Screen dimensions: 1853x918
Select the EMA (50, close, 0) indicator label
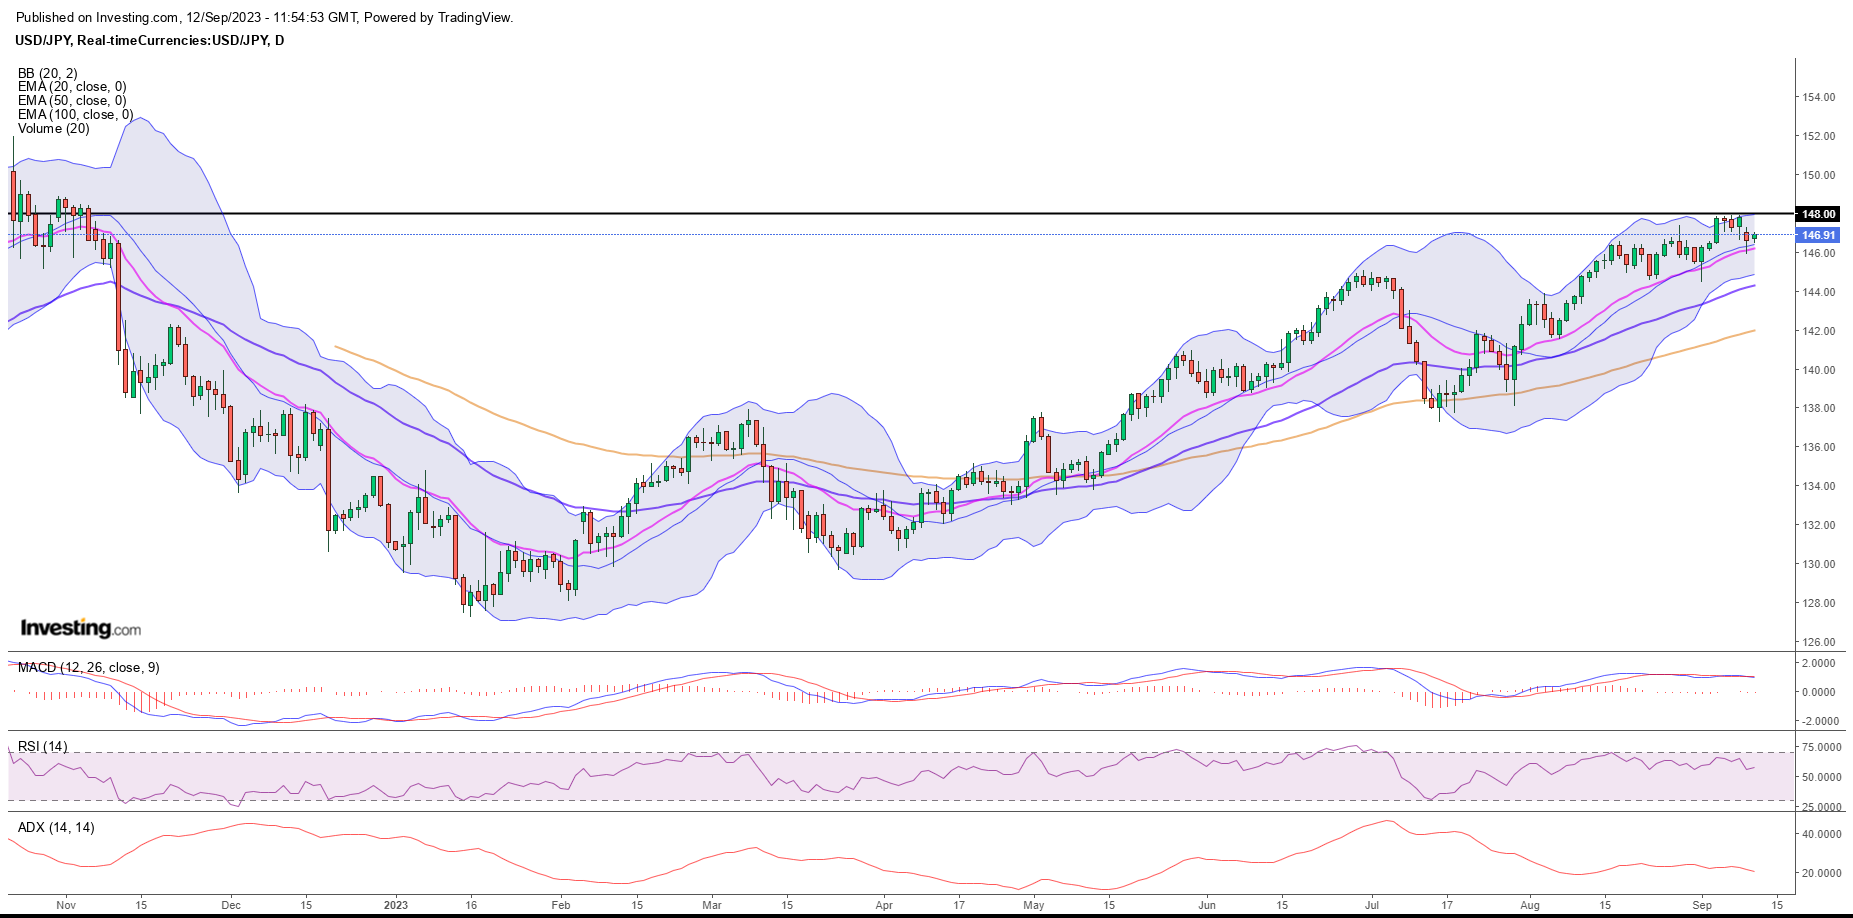72,101
